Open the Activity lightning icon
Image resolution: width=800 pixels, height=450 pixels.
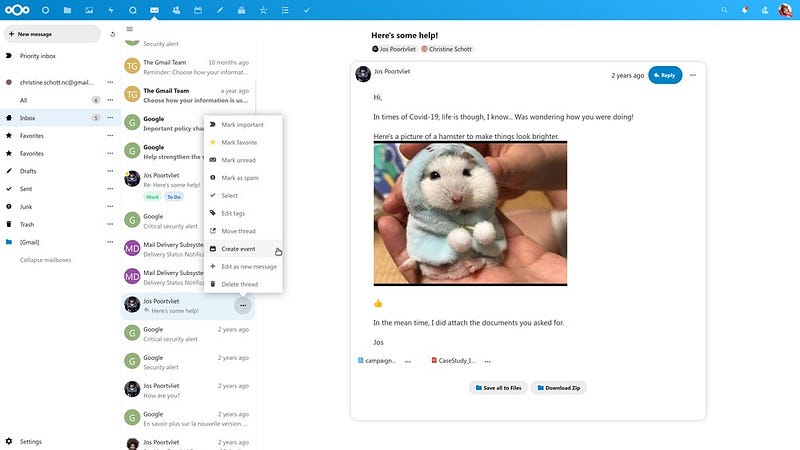point(111,10)
